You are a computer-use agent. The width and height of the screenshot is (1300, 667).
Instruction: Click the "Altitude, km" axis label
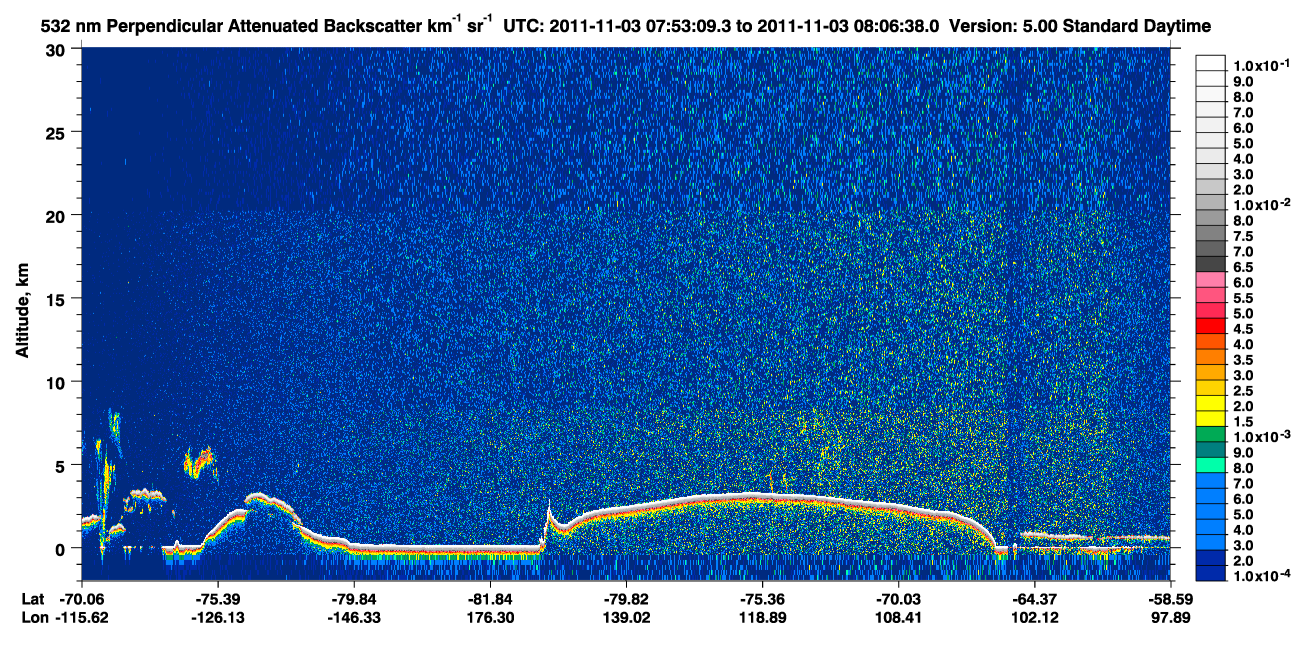click(x=21, y=311)
